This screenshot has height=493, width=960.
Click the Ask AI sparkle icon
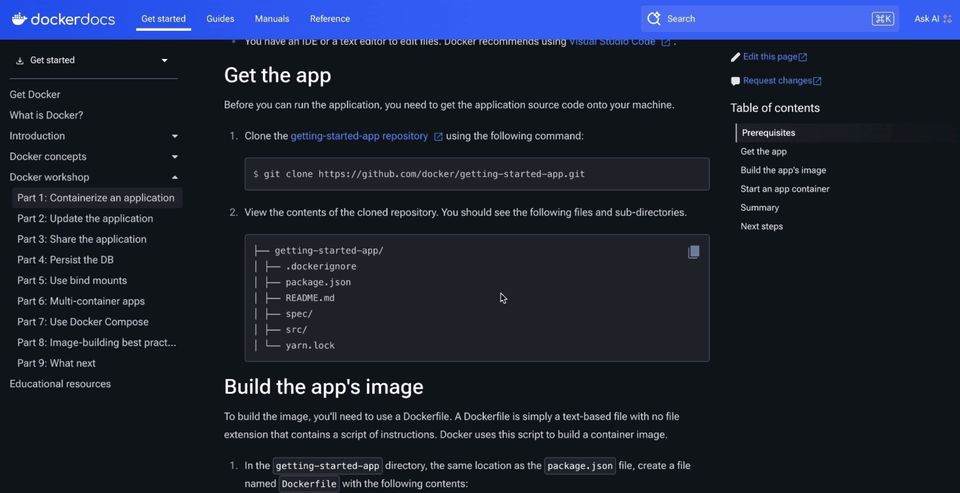click(x=948, y=19)
